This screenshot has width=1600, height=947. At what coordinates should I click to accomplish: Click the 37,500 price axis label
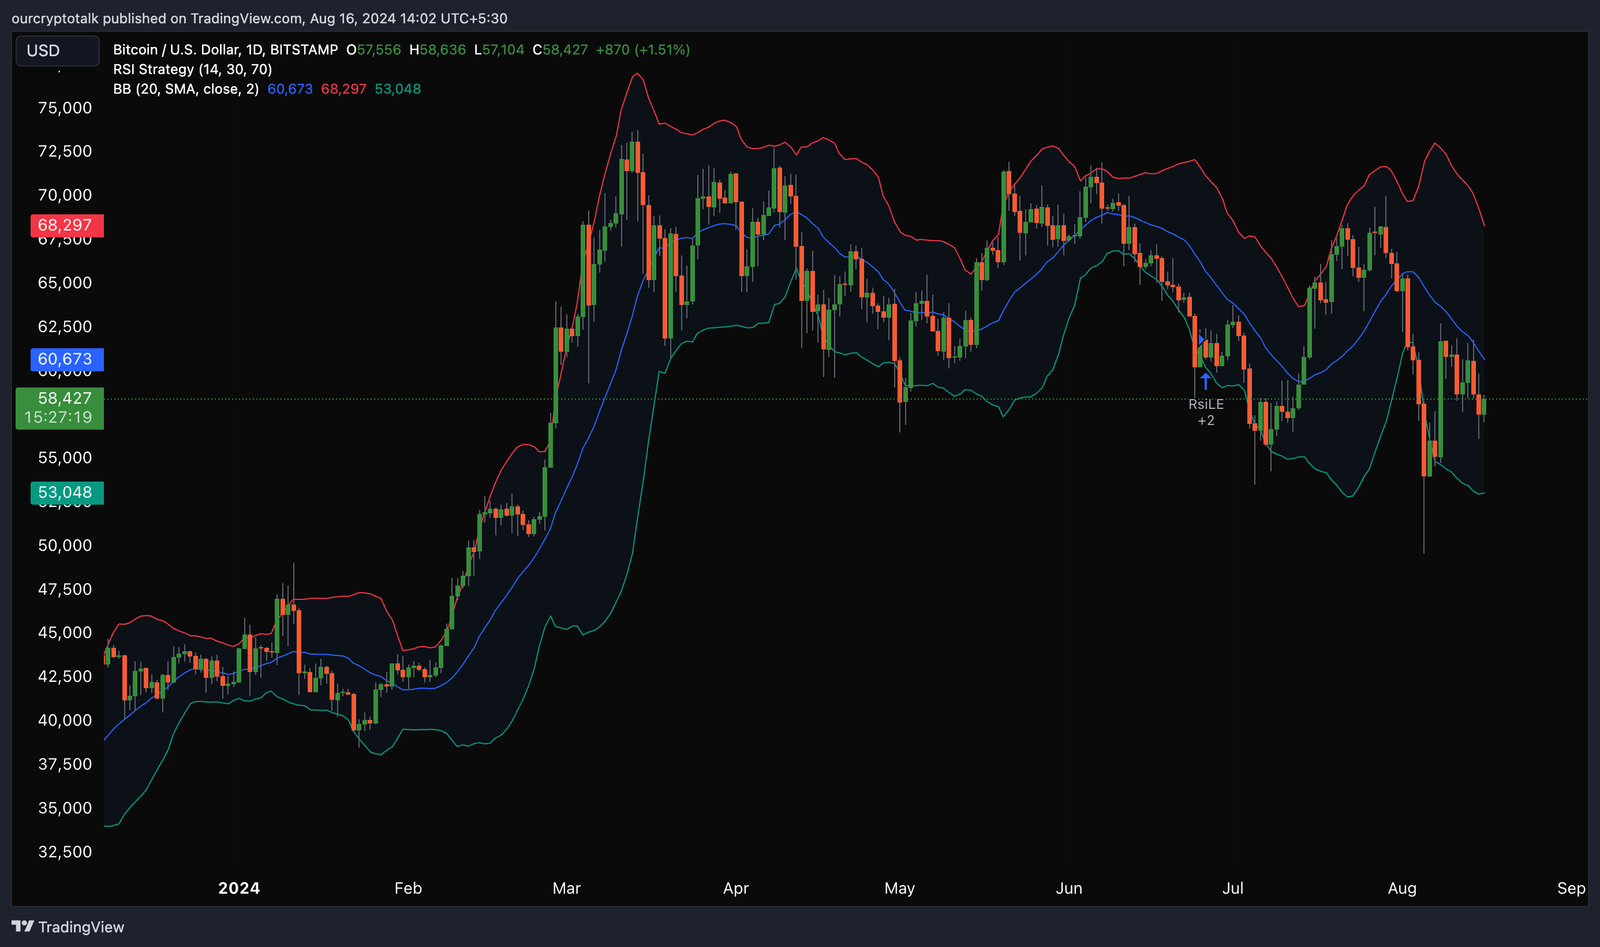[x=65, y=764]
